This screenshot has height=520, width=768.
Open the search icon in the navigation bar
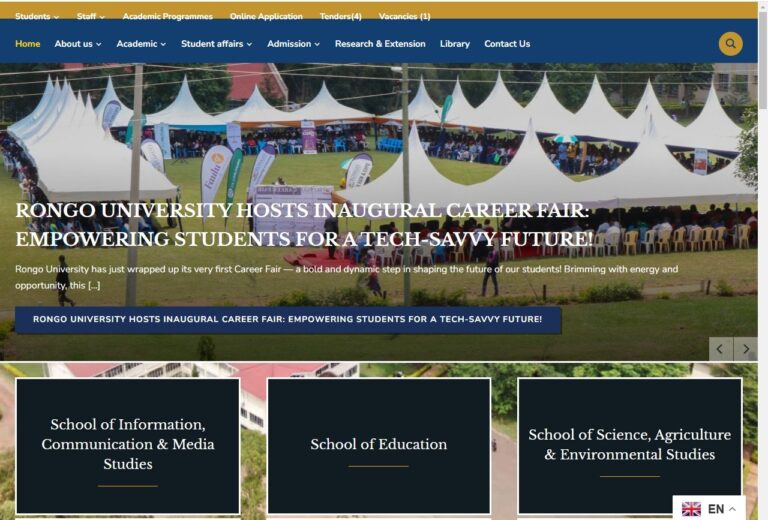(x=730, y=44)
